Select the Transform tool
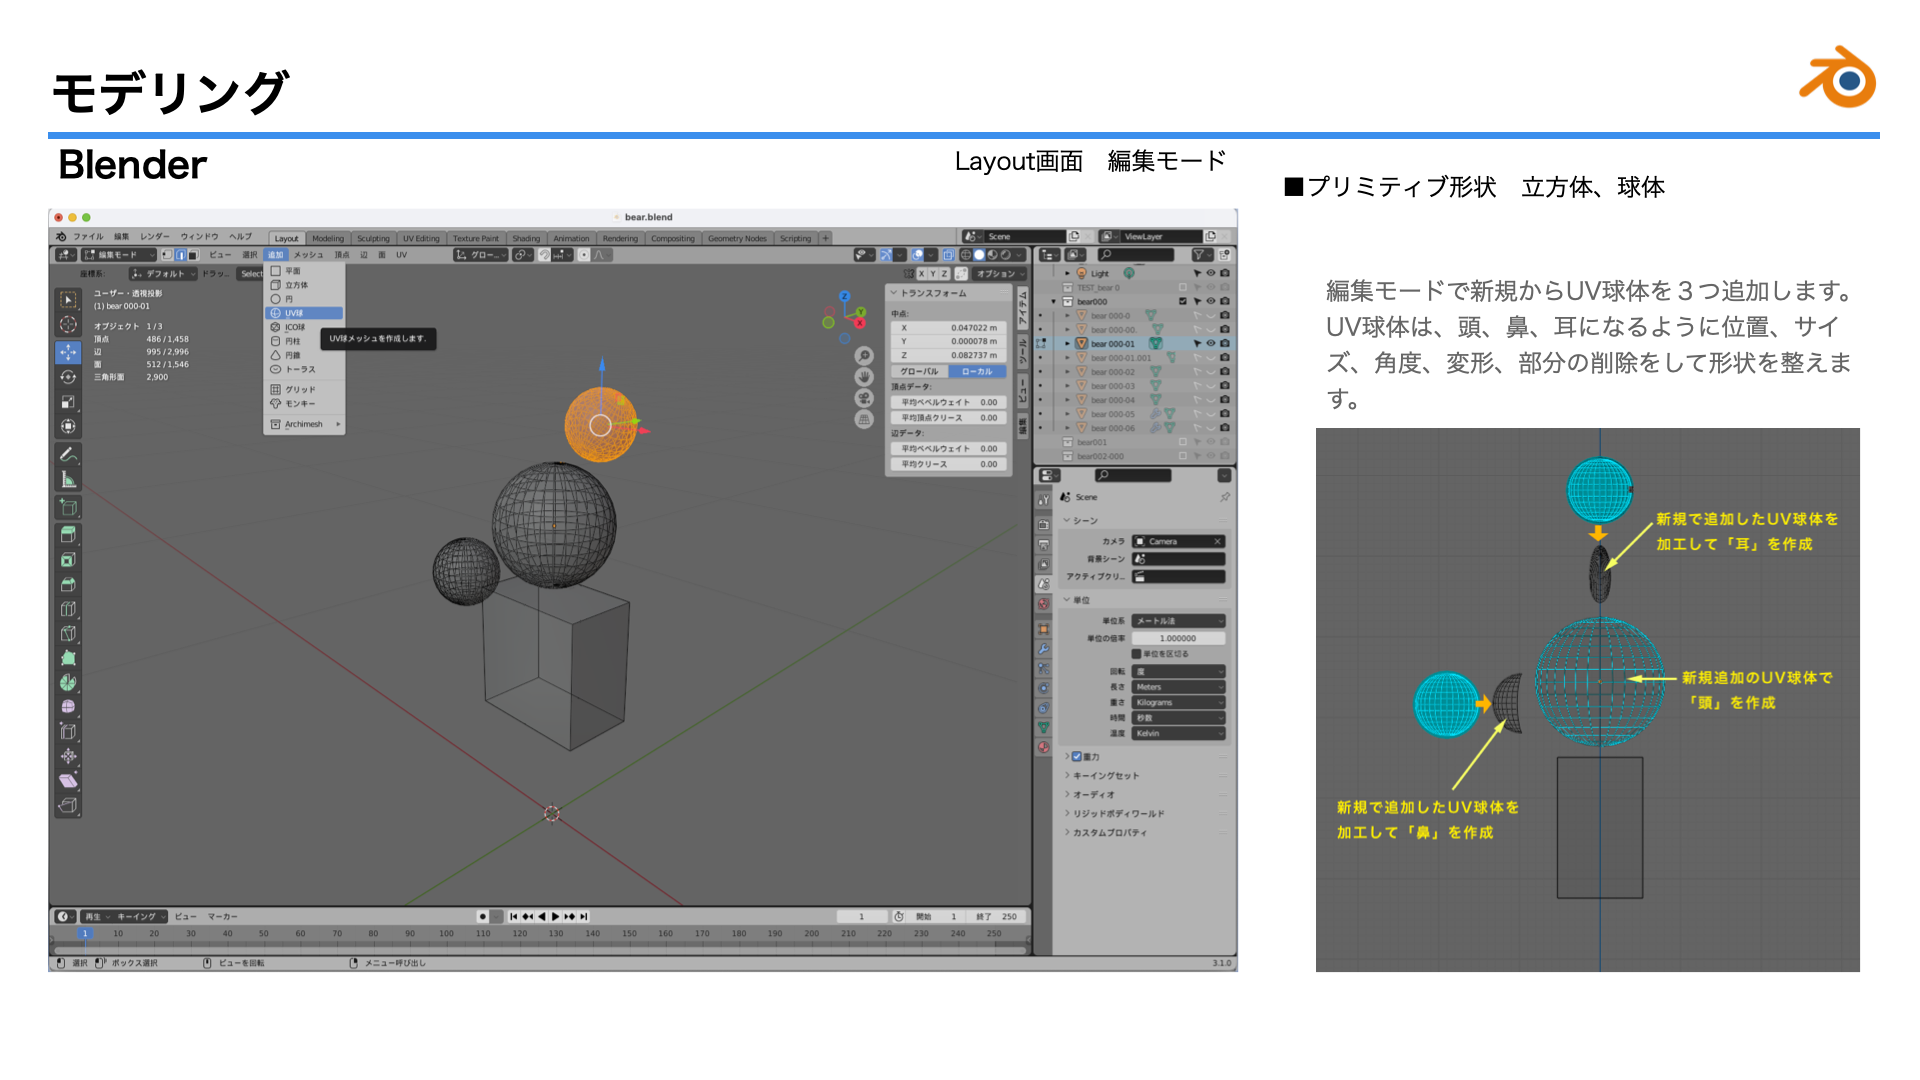 tap(68, 427)
